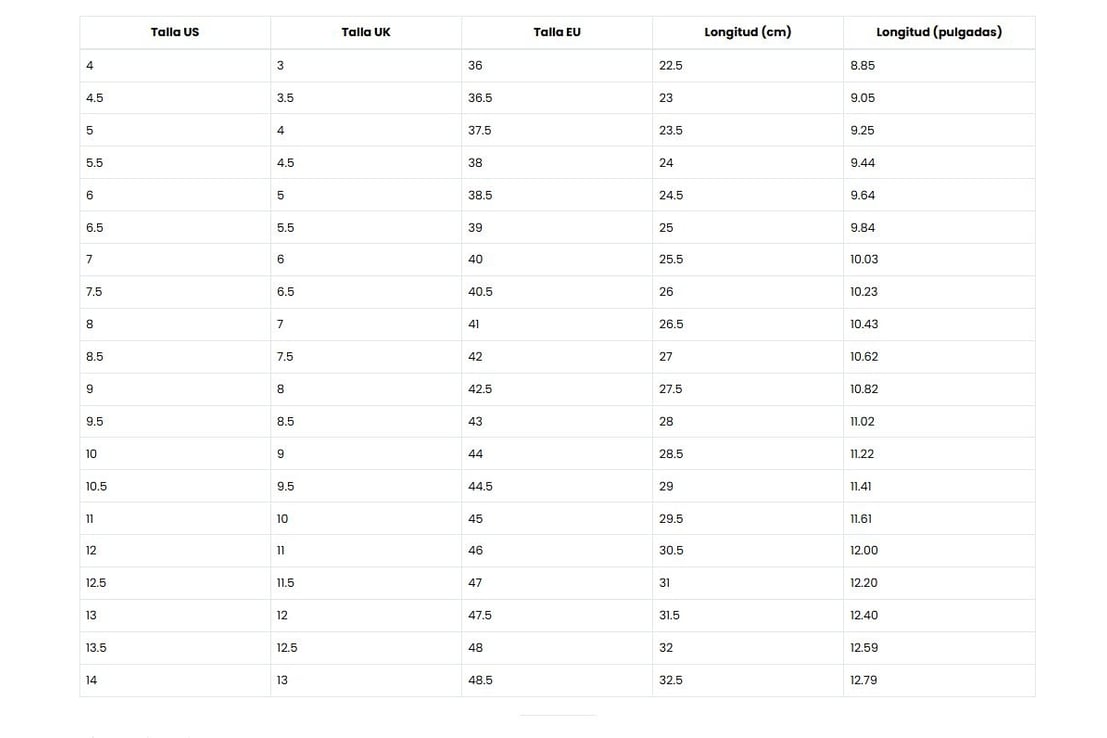Screen dimensions: 1107x738
Task: Click the 23.5 cm length cell
Action: [748, 131]
